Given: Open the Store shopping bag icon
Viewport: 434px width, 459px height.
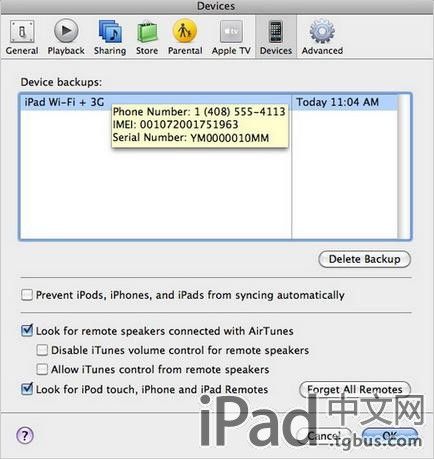Looking at the screenshot, I should pos(147,31).
